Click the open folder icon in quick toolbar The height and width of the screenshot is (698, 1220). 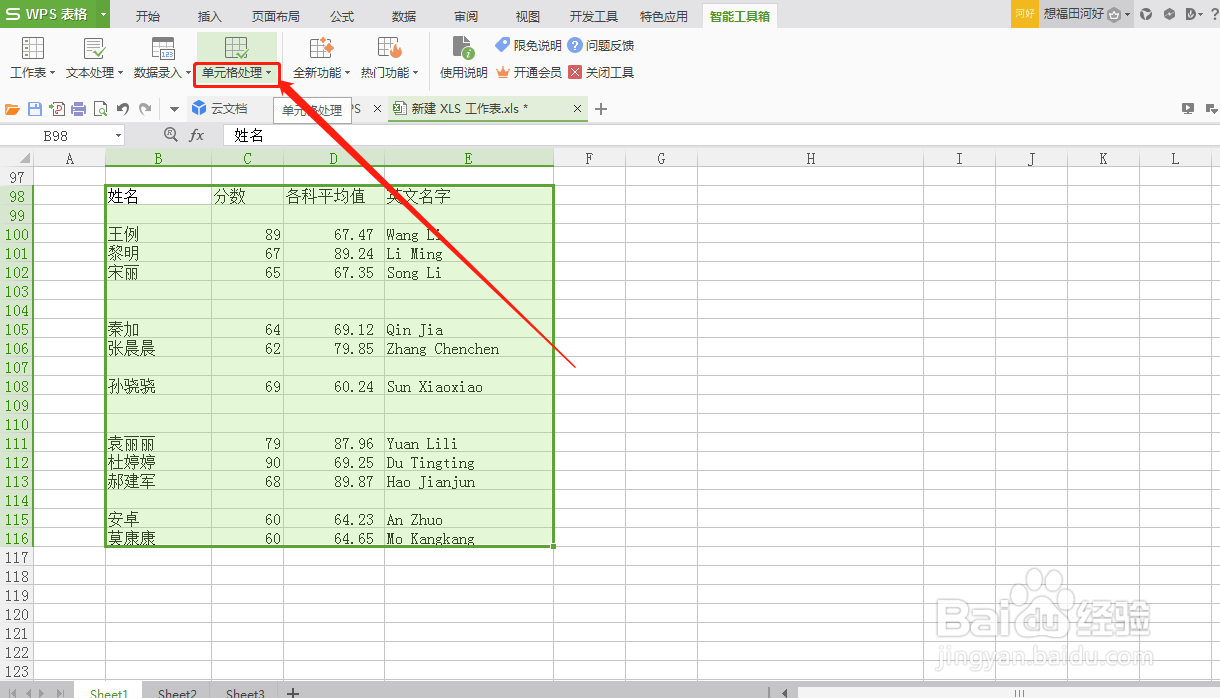(x=13, y=109)
